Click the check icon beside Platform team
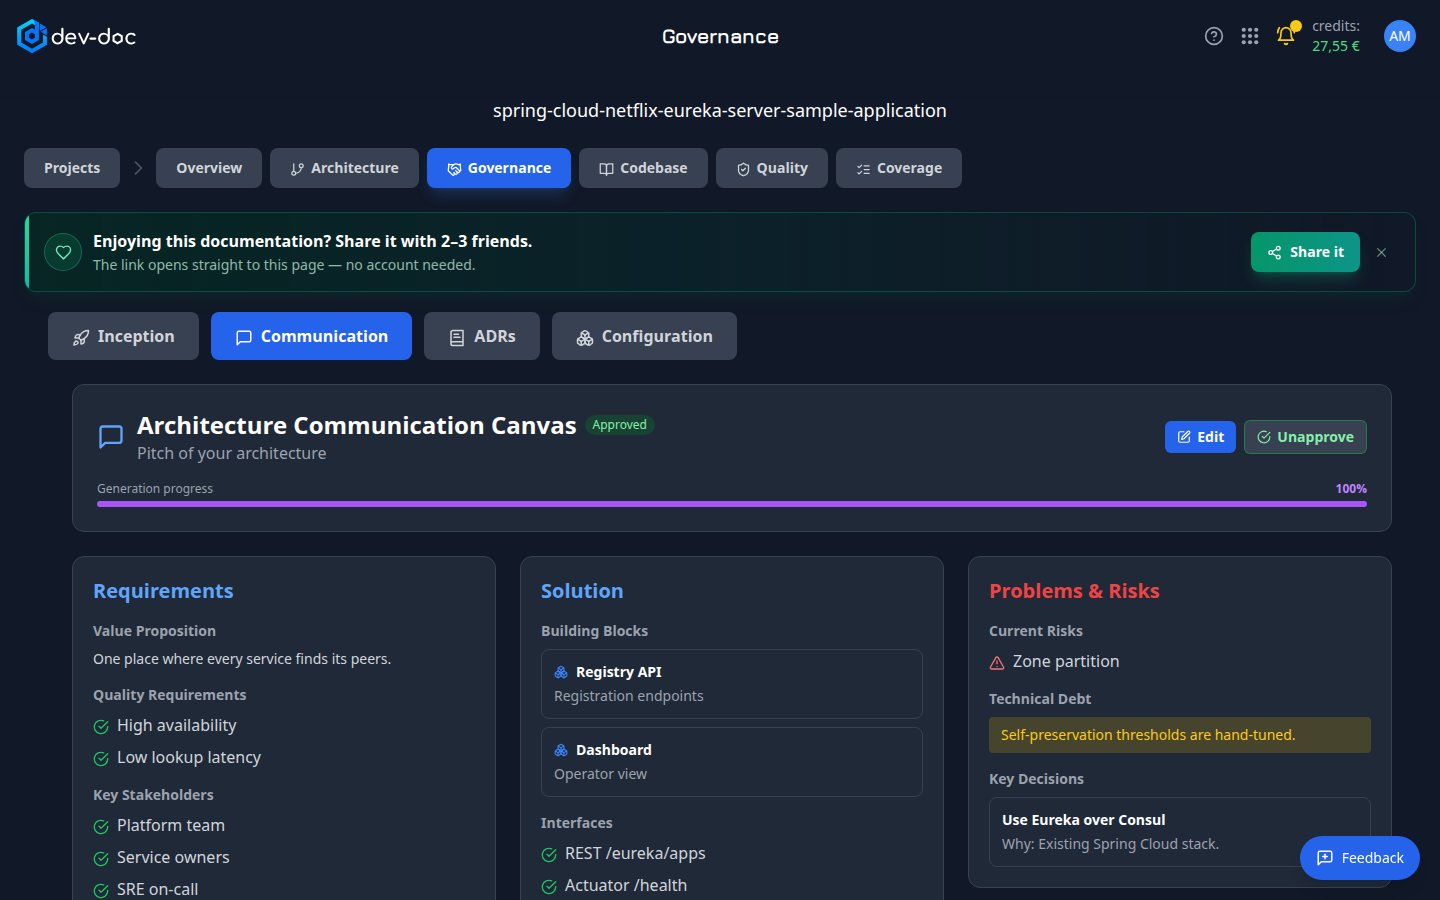The image size is (1440, 900). 101,827
